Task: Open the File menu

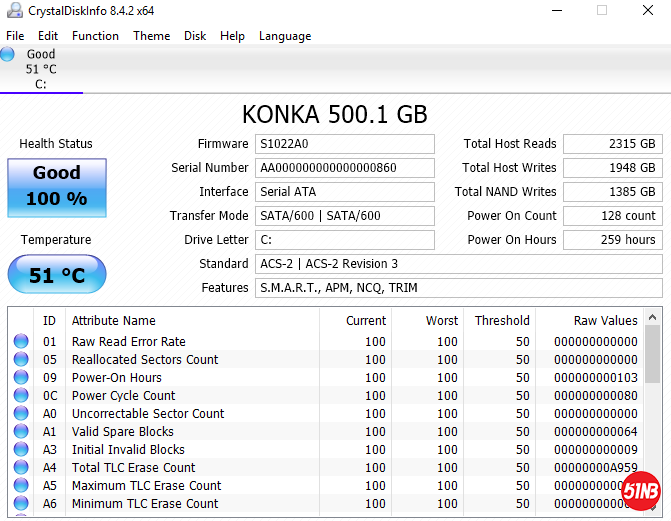Action: 15,36
